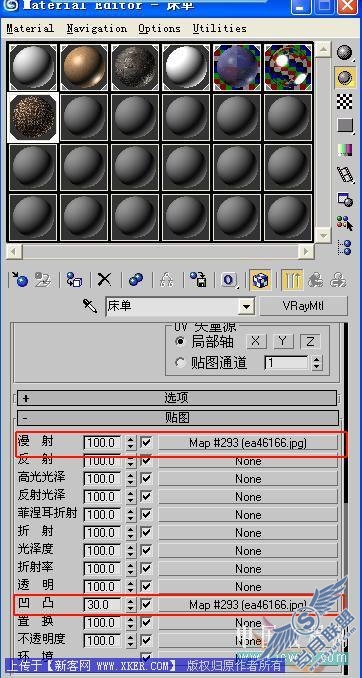Click the Get Material toolbar icon
The width and height of the screenshot is (362, 678).
click(20, 280)
